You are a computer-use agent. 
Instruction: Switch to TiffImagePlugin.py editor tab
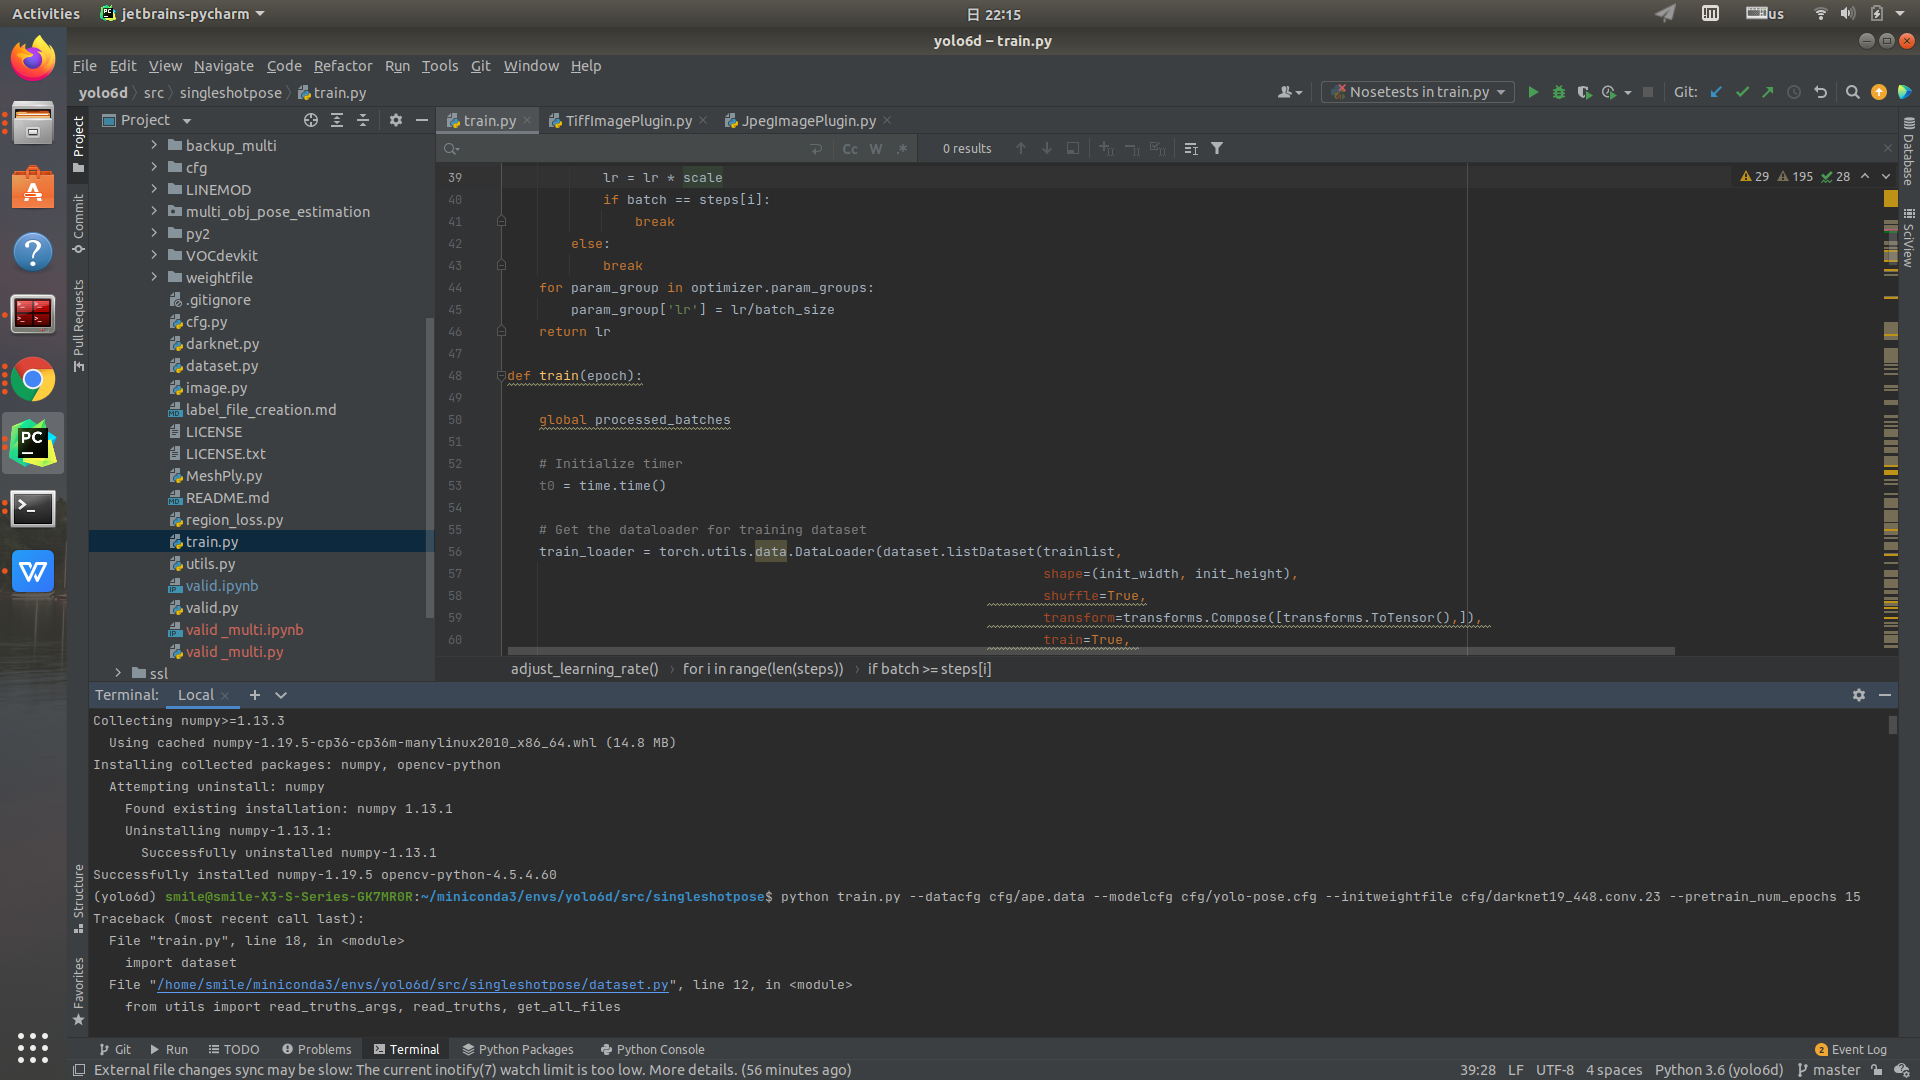tap(628, 121)
